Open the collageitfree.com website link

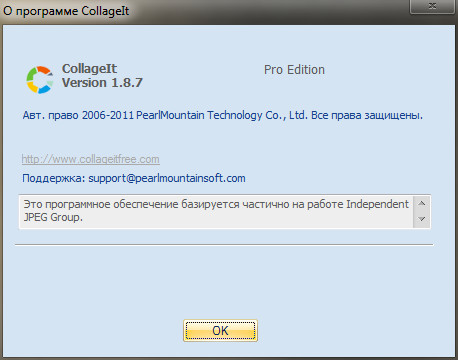[x=90, y=159]
